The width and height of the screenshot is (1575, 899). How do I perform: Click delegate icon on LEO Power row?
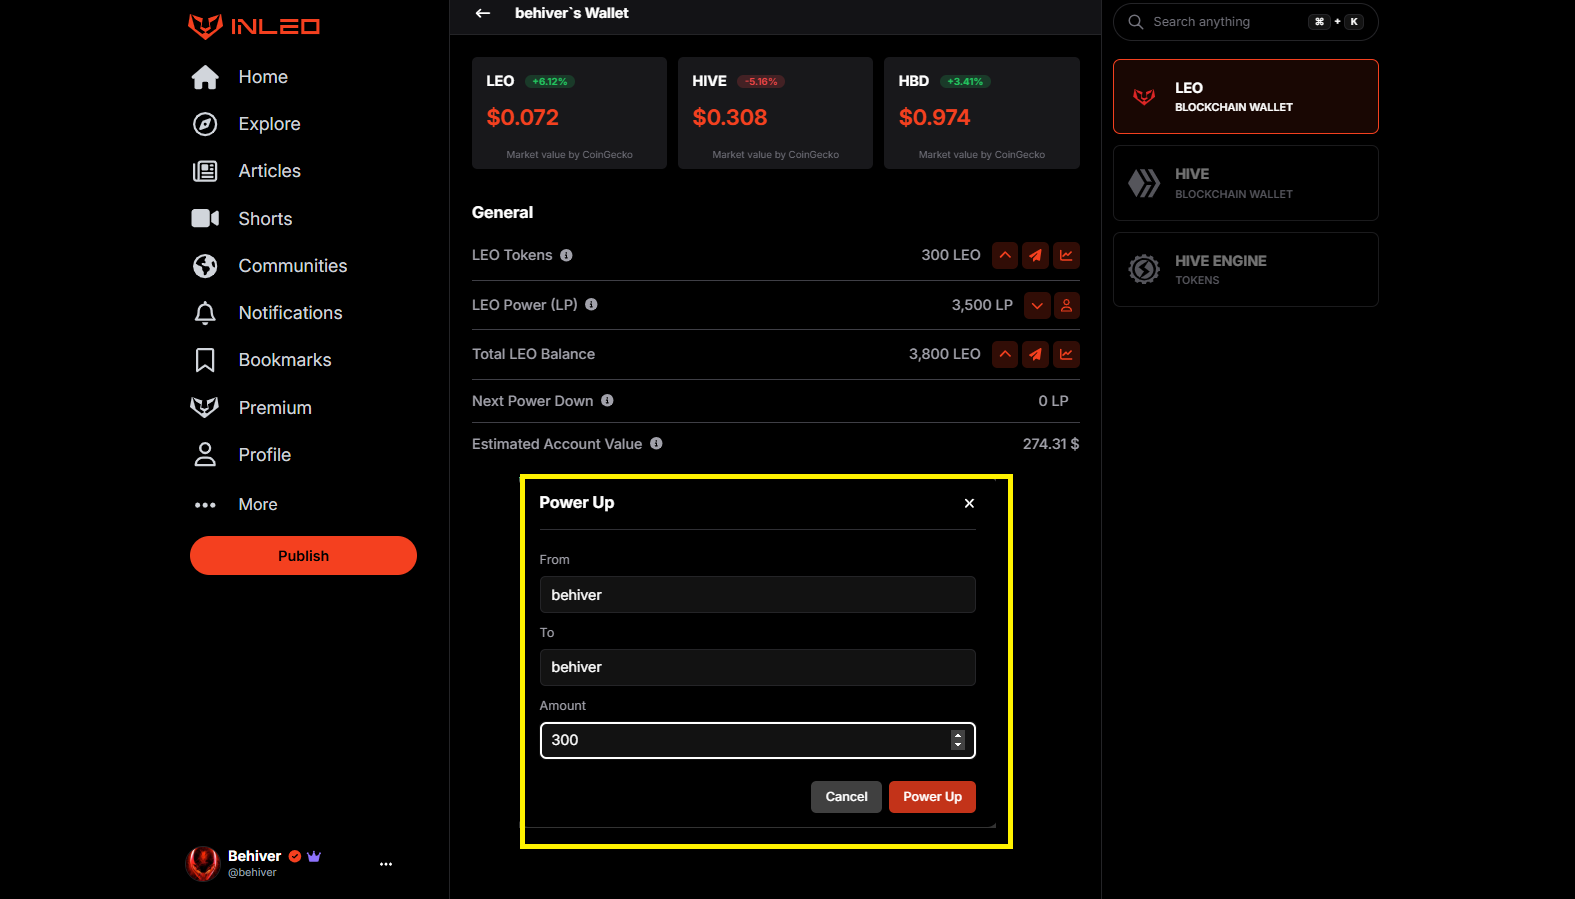tap(1066, 306)
